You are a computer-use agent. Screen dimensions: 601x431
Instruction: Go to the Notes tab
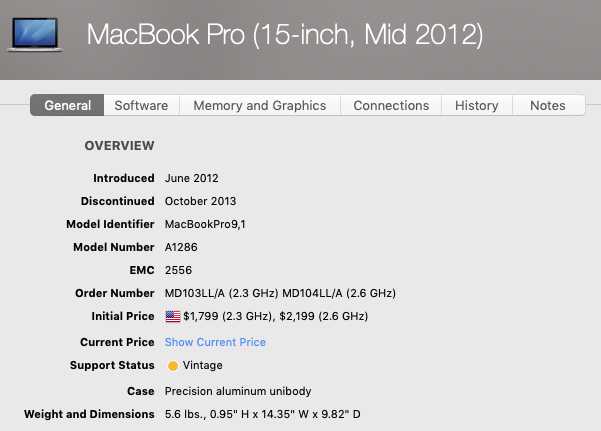click(x=548, y=105)
